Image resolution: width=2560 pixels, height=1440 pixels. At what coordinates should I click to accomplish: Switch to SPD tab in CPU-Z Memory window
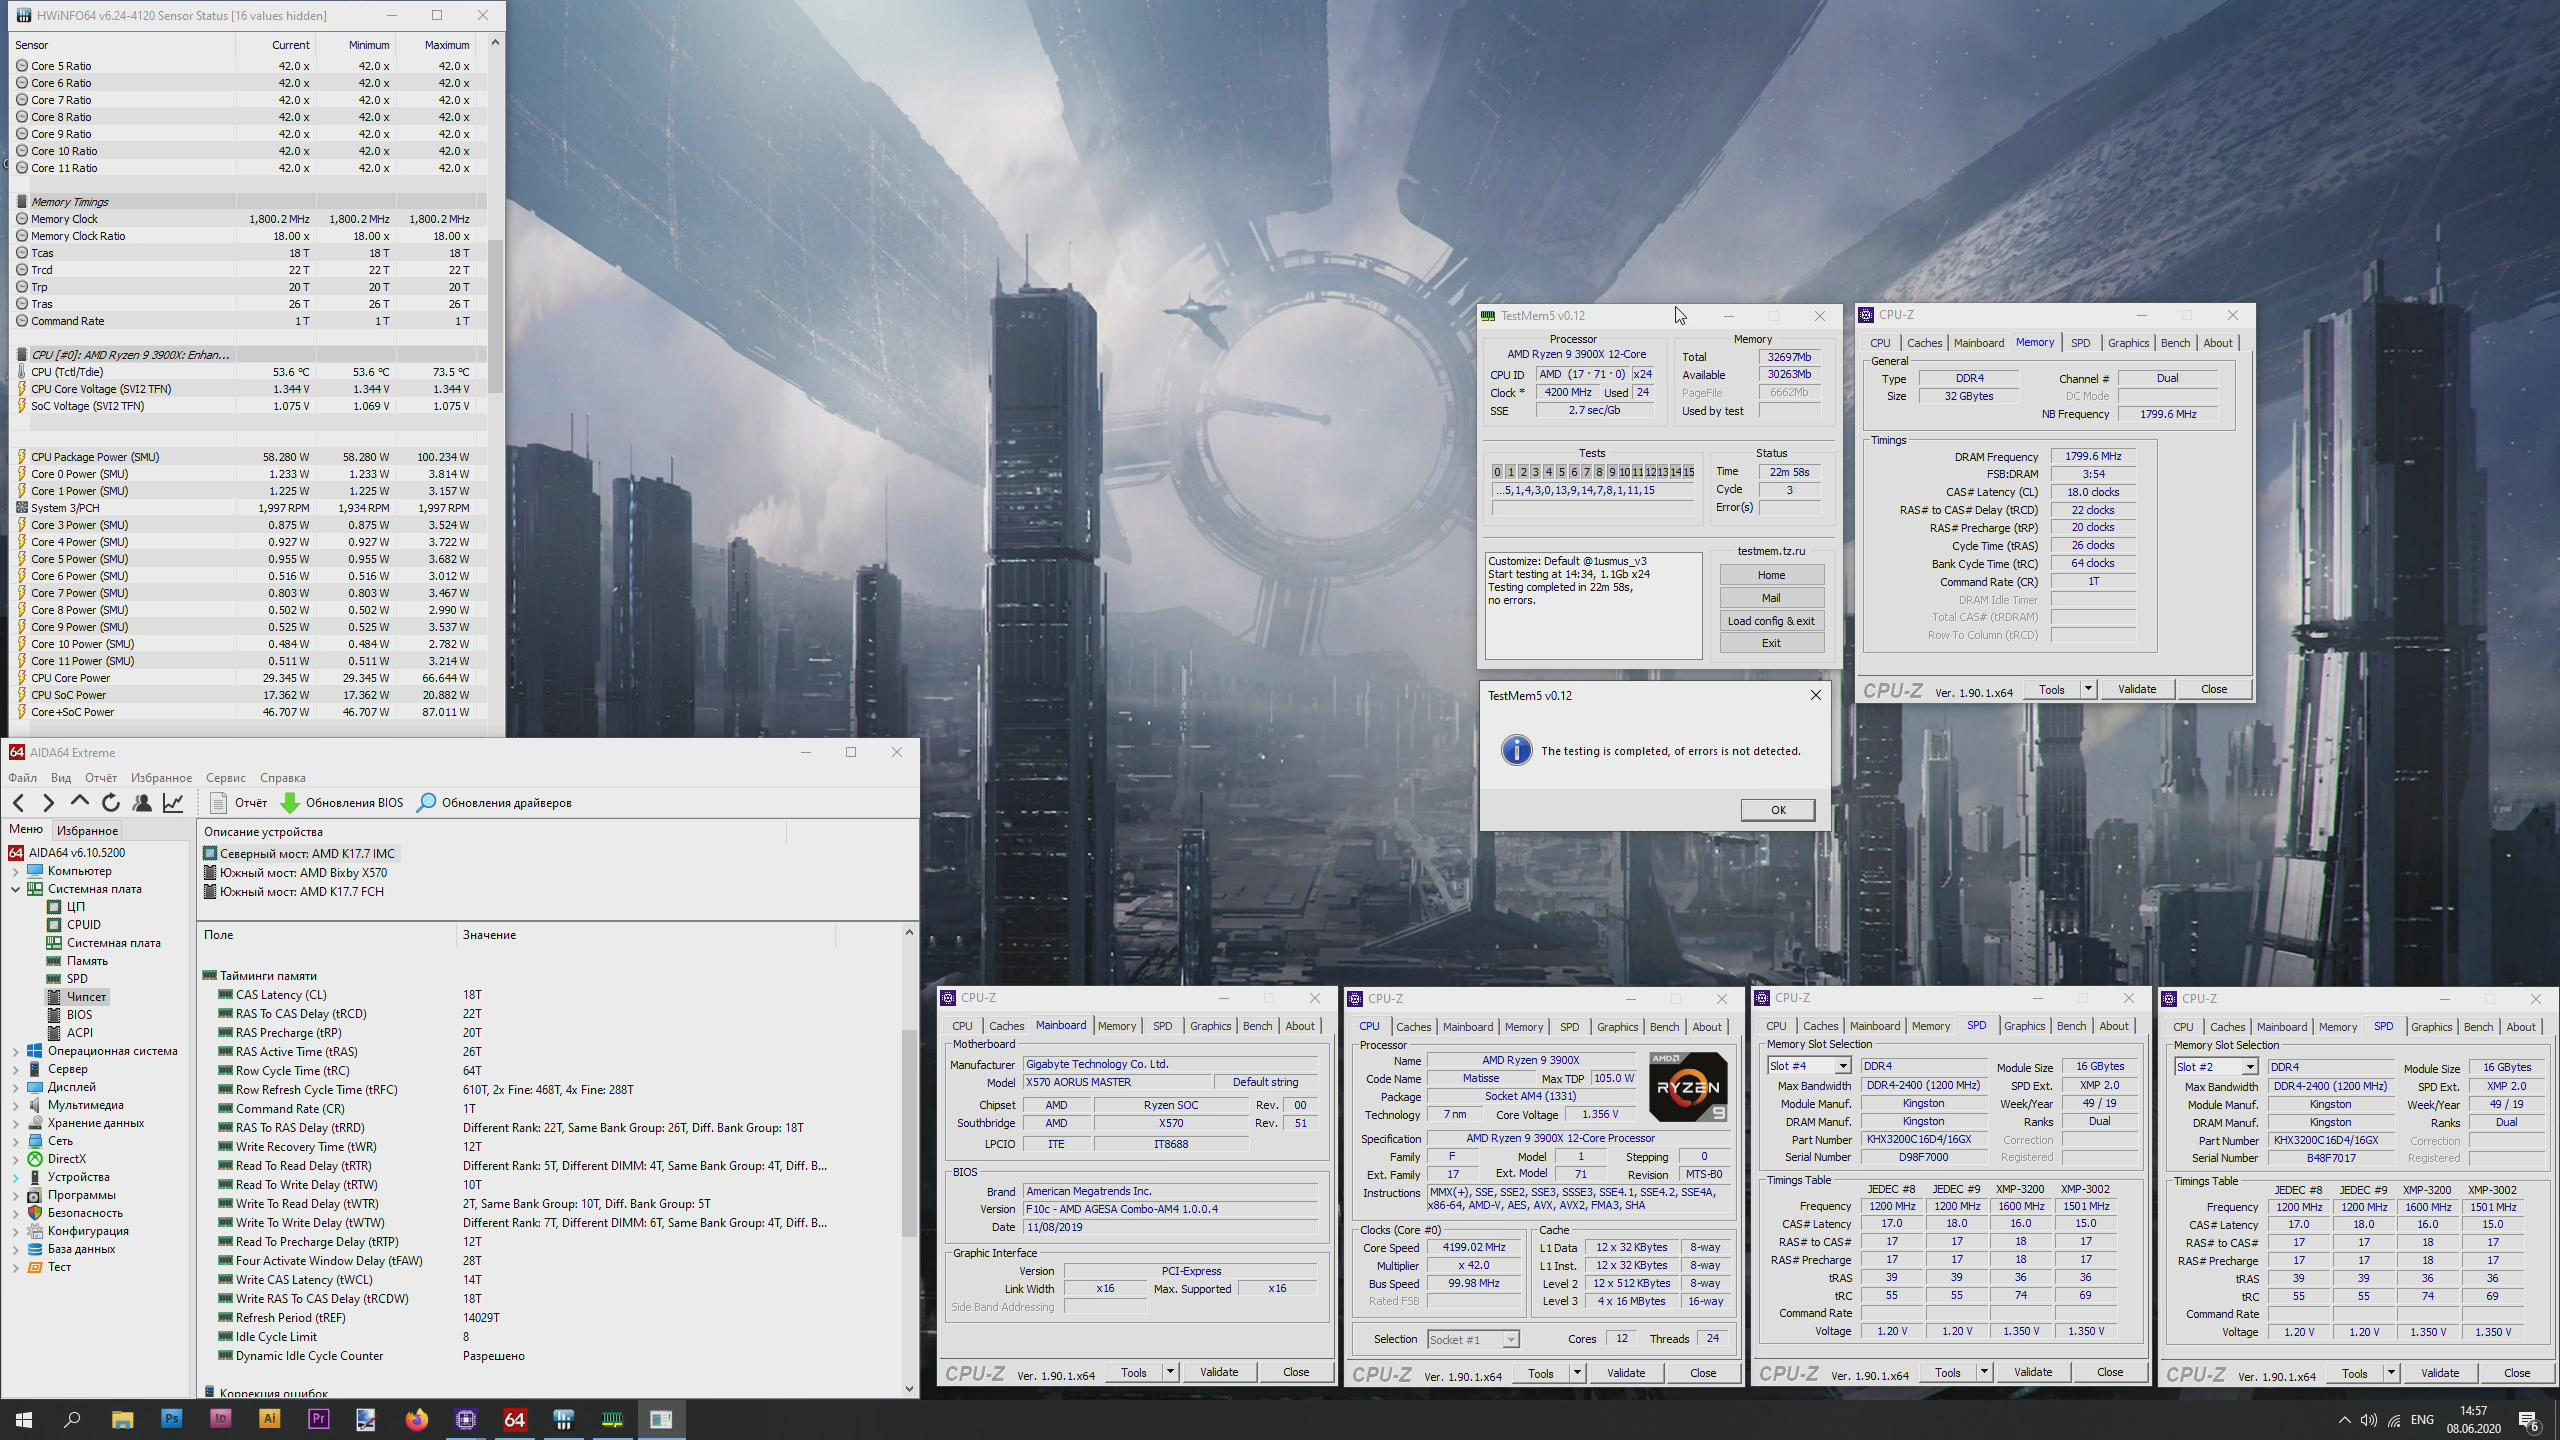pos(2080,342)
